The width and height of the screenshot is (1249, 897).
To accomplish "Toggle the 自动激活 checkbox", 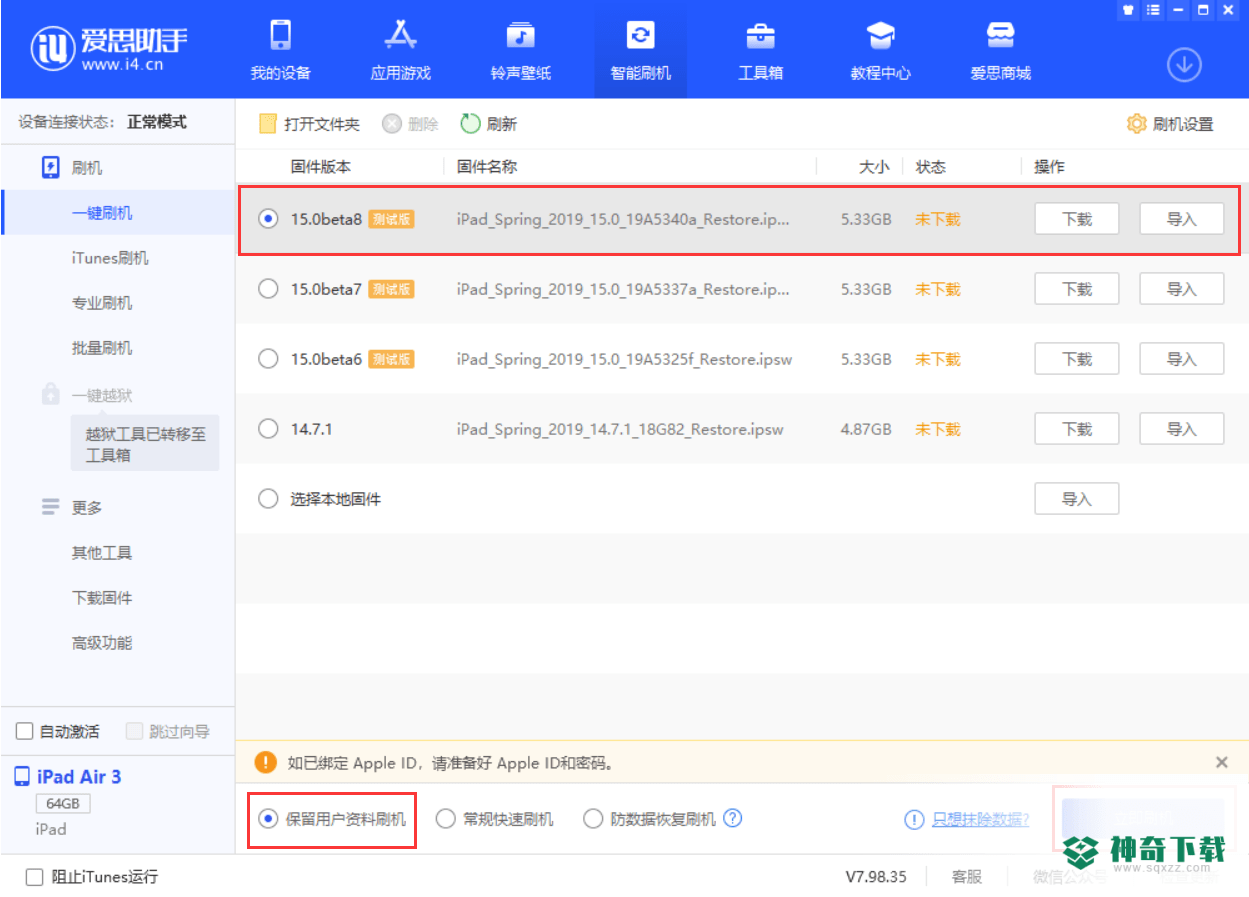I will (x=25, y=732).
